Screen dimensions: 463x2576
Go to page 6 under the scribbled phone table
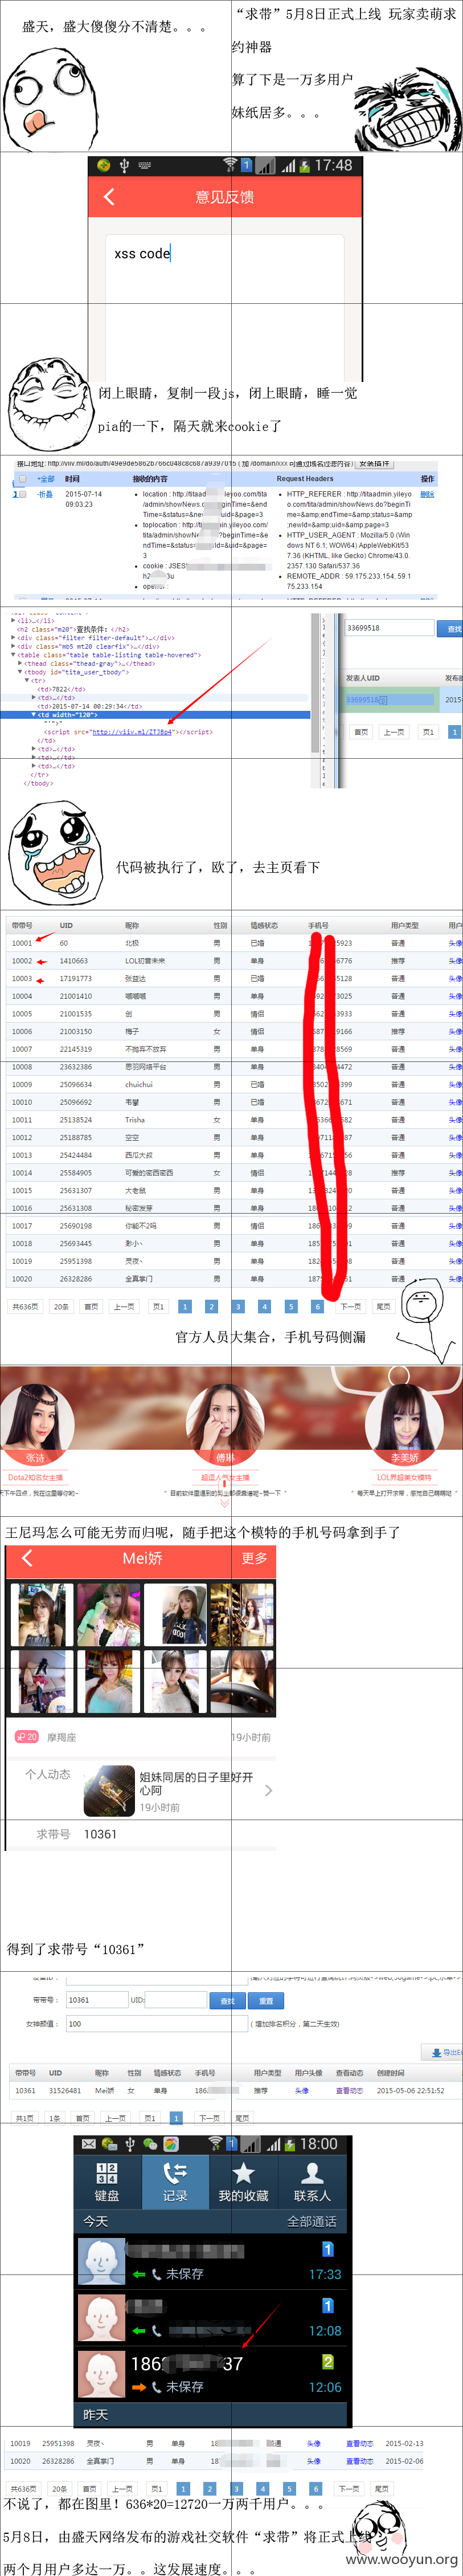coord(317,1306)
